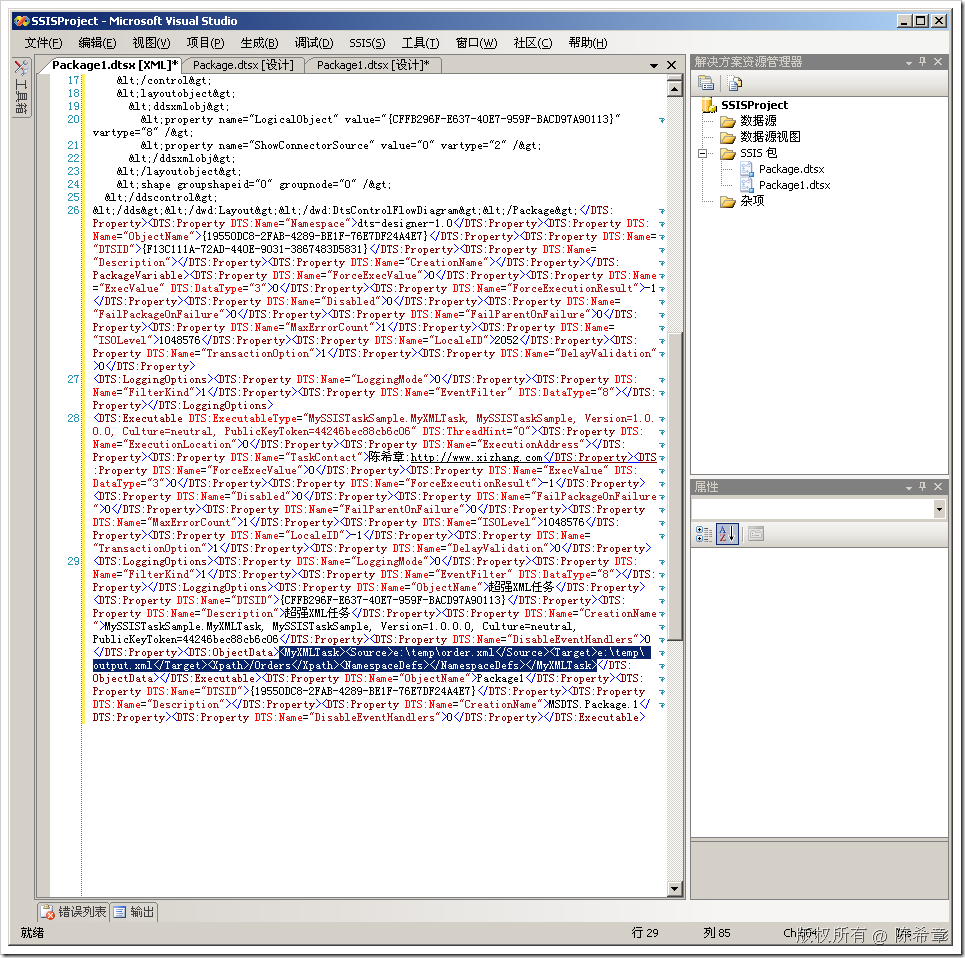Click the ShowConnectorSource property line text
This screenshot has height=958, width=965.
[341, 145]
